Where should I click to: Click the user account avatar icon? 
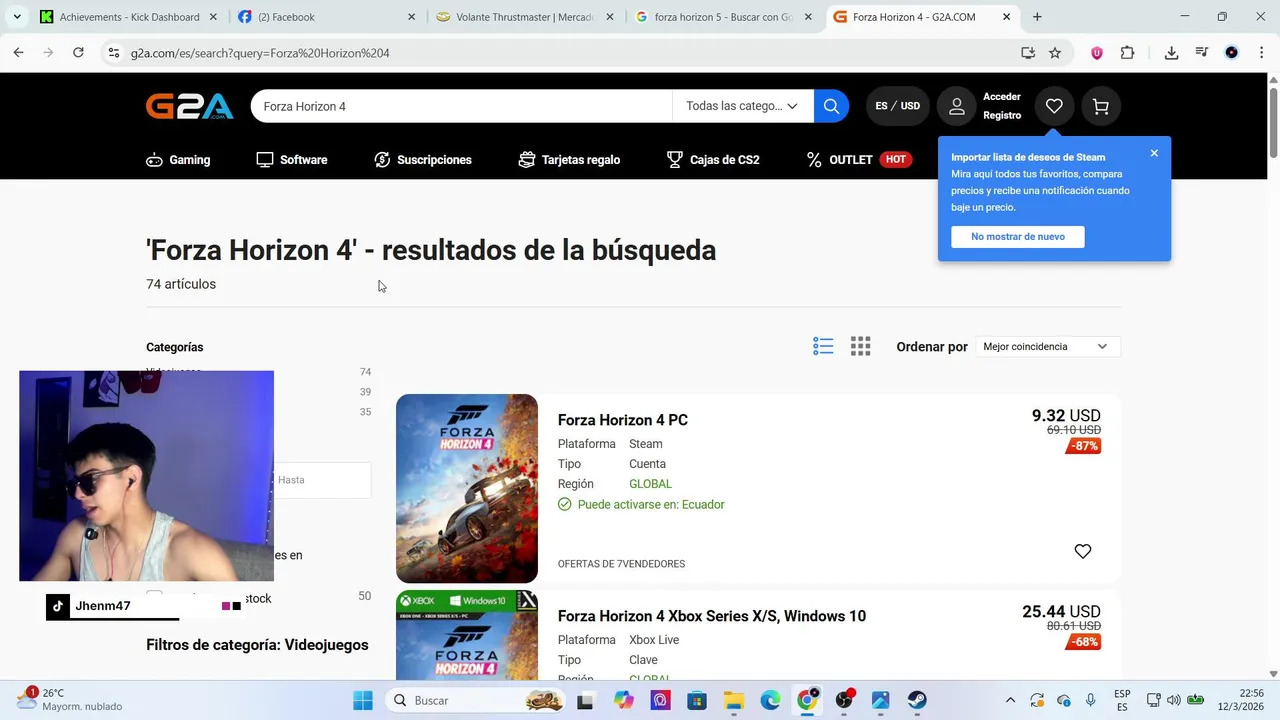(957, 106)
